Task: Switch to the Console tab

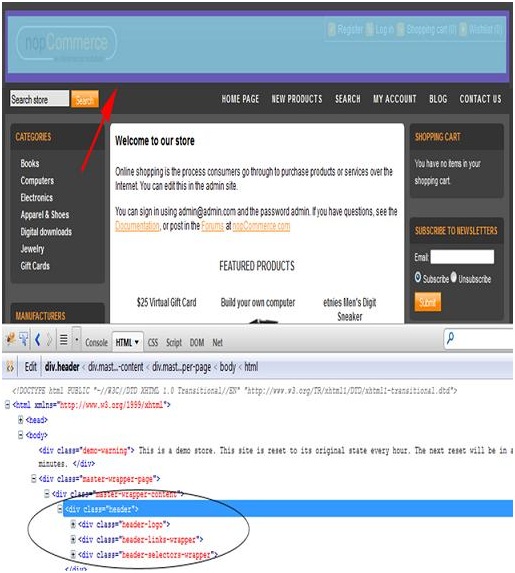Action: click(96, 343)
